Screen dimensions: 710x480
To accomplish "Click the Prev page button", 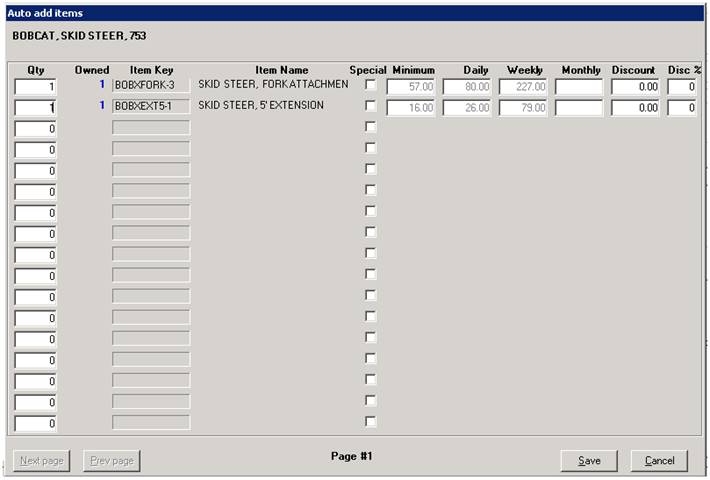I will point(111,461).
